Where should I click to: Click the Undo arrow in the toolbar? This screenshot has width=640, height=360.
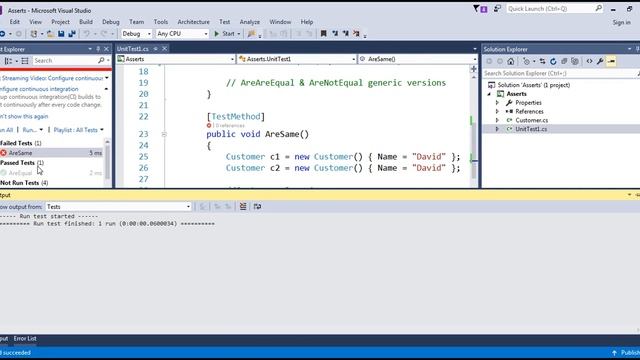pos(87,34)
